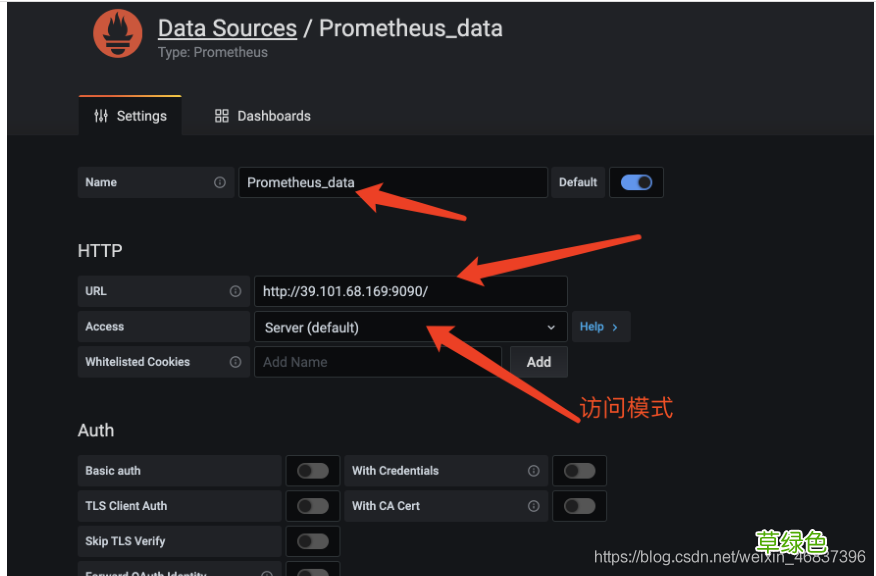Click the Add button for cookies
The width and height of the screenshot is (876, 576).
point(539,362)
